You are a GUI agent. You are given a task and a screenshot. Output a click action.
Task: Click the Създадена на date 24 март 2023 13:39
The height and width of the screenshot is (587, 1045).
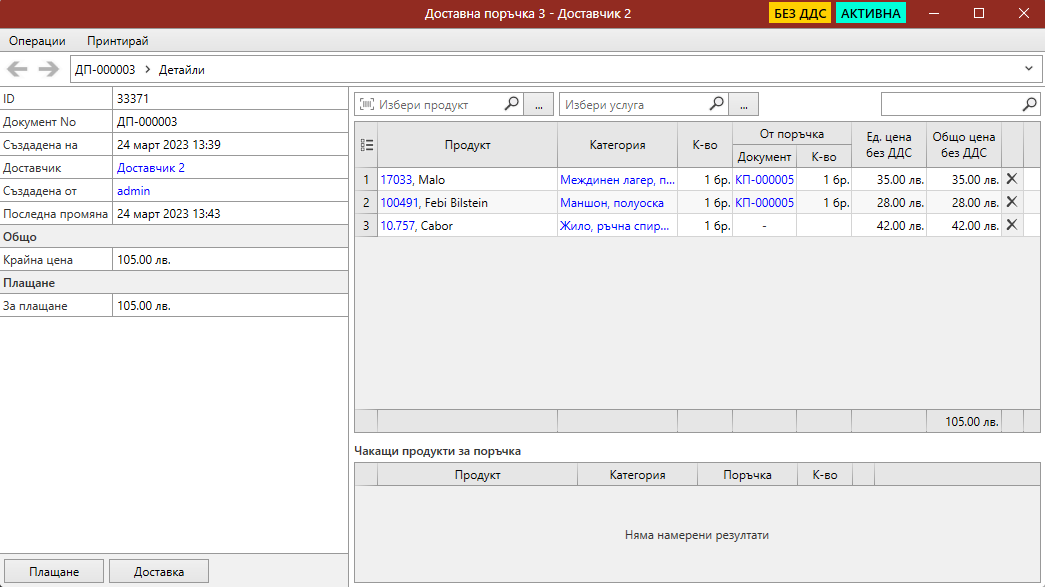point(169,145)
